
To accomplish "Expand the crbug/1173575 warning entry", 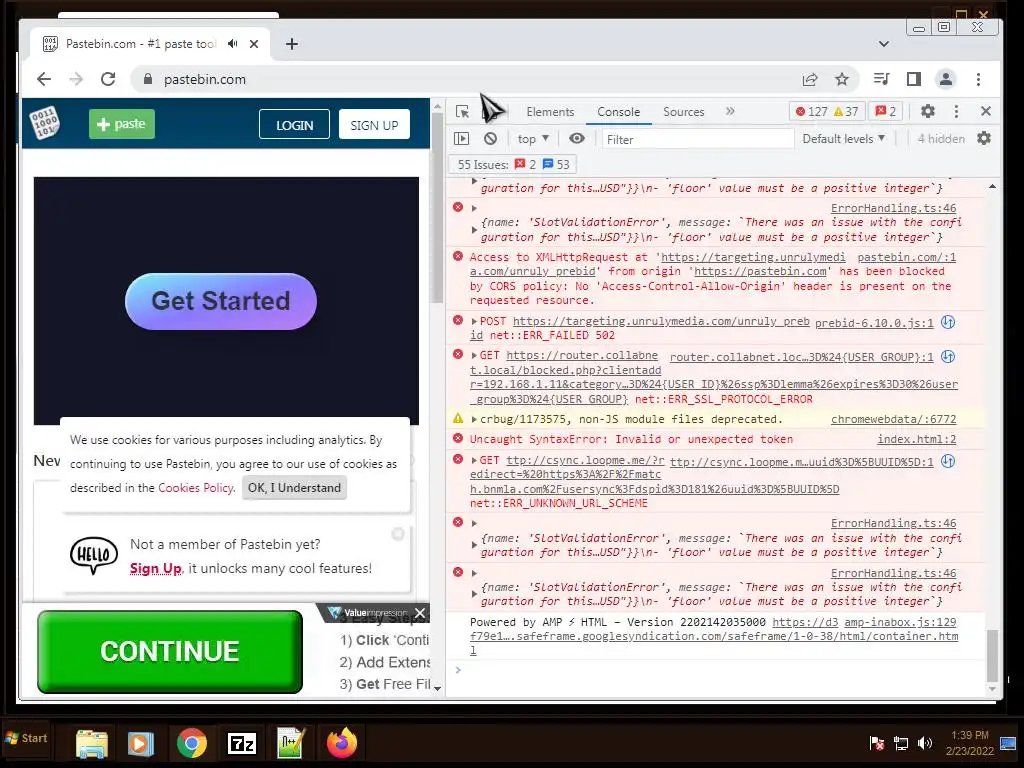I will (x=475, y=419).
